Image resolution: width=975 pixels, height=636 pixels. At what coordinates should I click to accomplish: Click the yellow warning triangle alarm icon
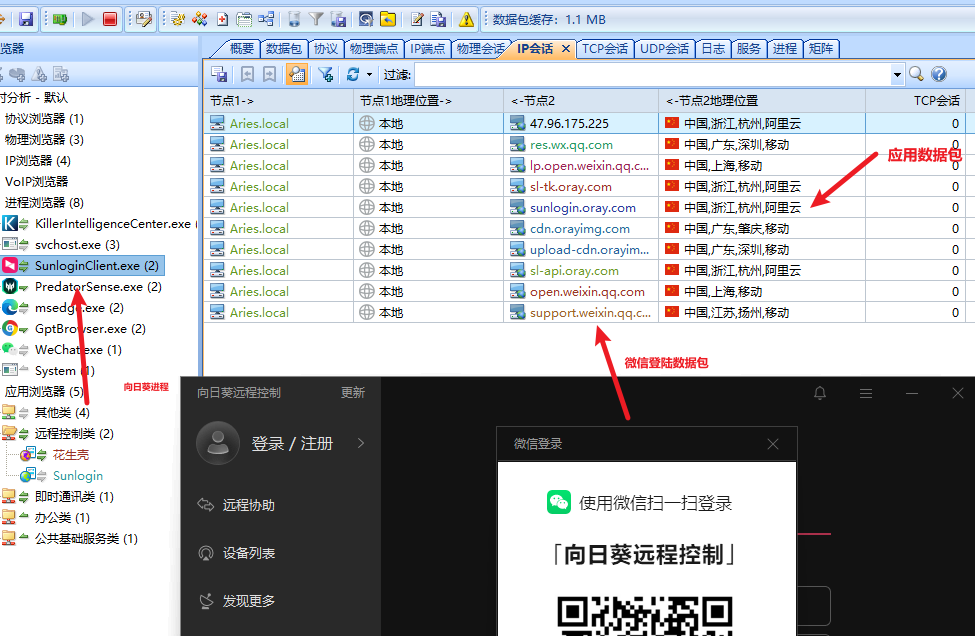[466, 19]
